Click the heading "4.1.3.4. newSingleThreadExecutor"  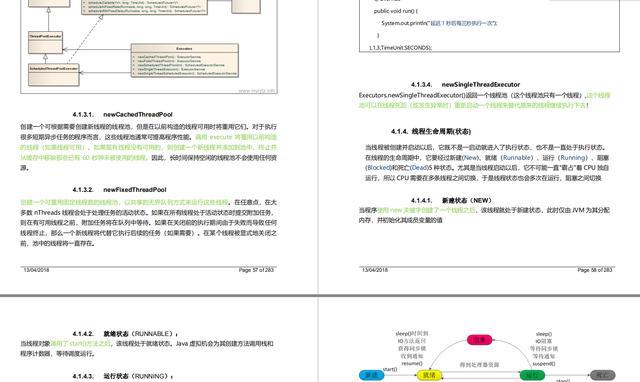465,84
